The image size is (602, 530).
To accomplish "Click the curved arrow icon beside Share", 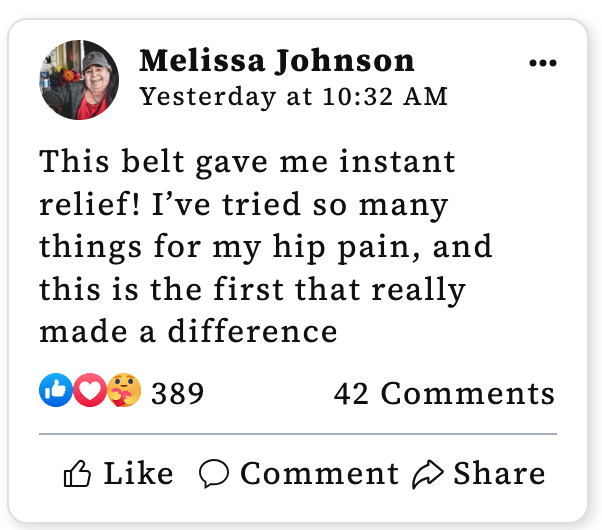I will click(x=429, y=474).
